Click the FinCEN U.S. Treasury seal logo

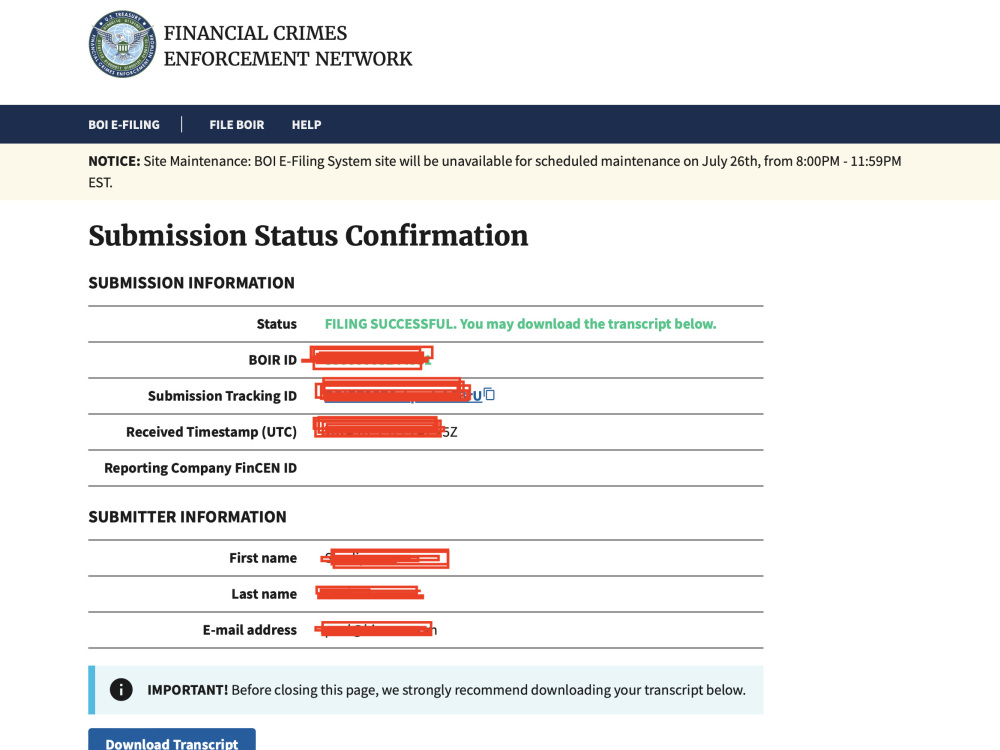pyautogui.click(x=122, y=44)
